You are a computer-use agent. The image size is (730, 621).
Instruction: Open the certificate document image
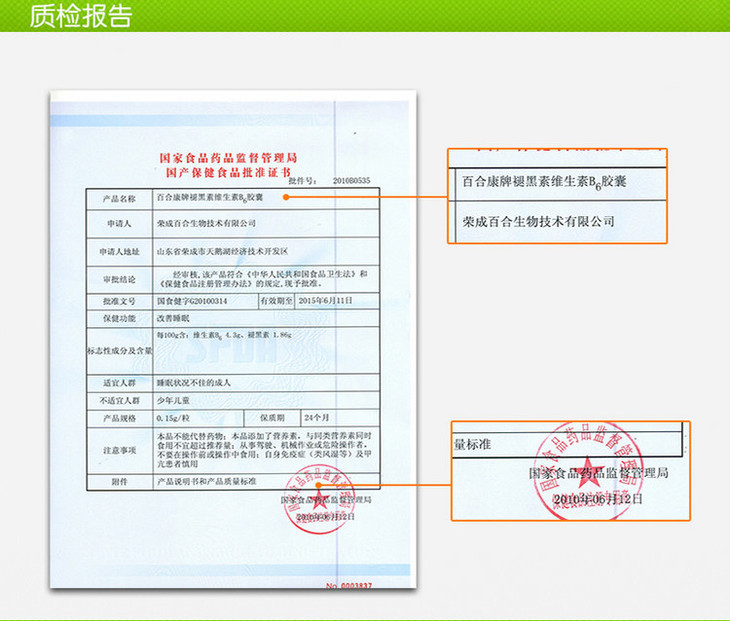233,339
